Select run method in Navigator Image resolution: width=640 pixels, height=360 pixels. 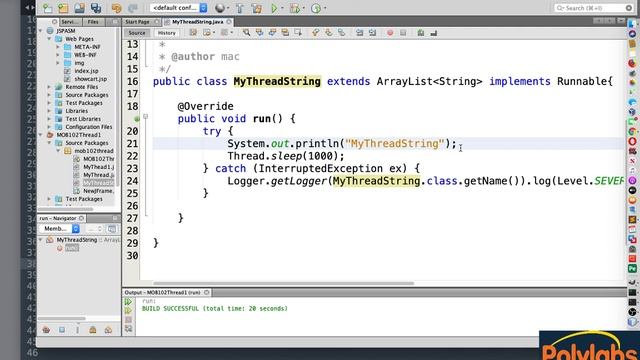click(71, 248)
